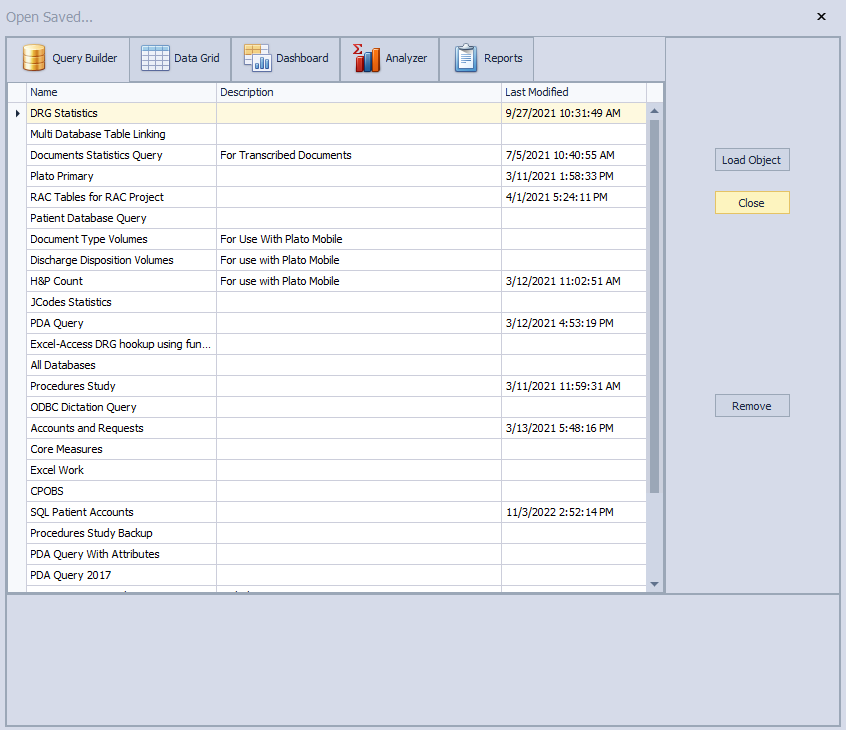Click the scrollbar up arrow

point(654,111)
